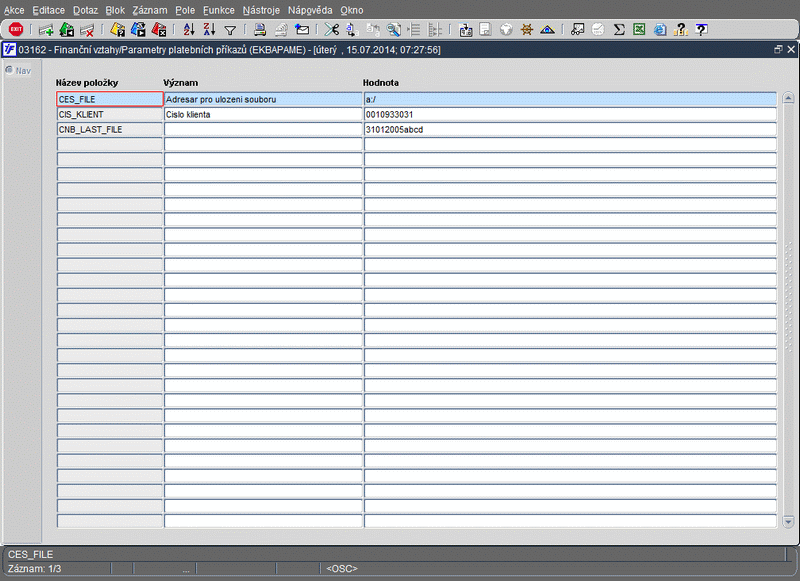Open the Dotaz menu

85,10
